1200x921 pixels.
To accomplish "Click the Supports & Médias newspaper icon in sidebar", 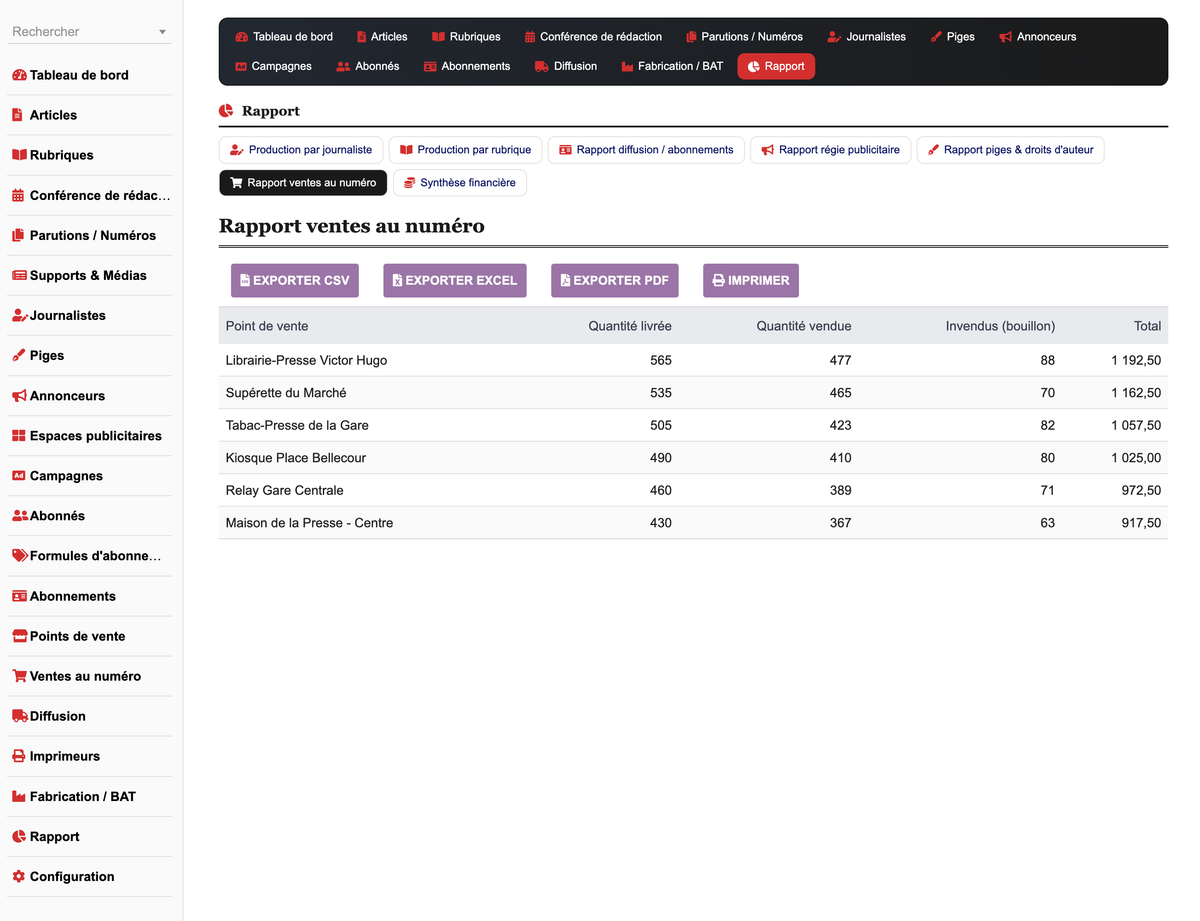I will 19,275.
